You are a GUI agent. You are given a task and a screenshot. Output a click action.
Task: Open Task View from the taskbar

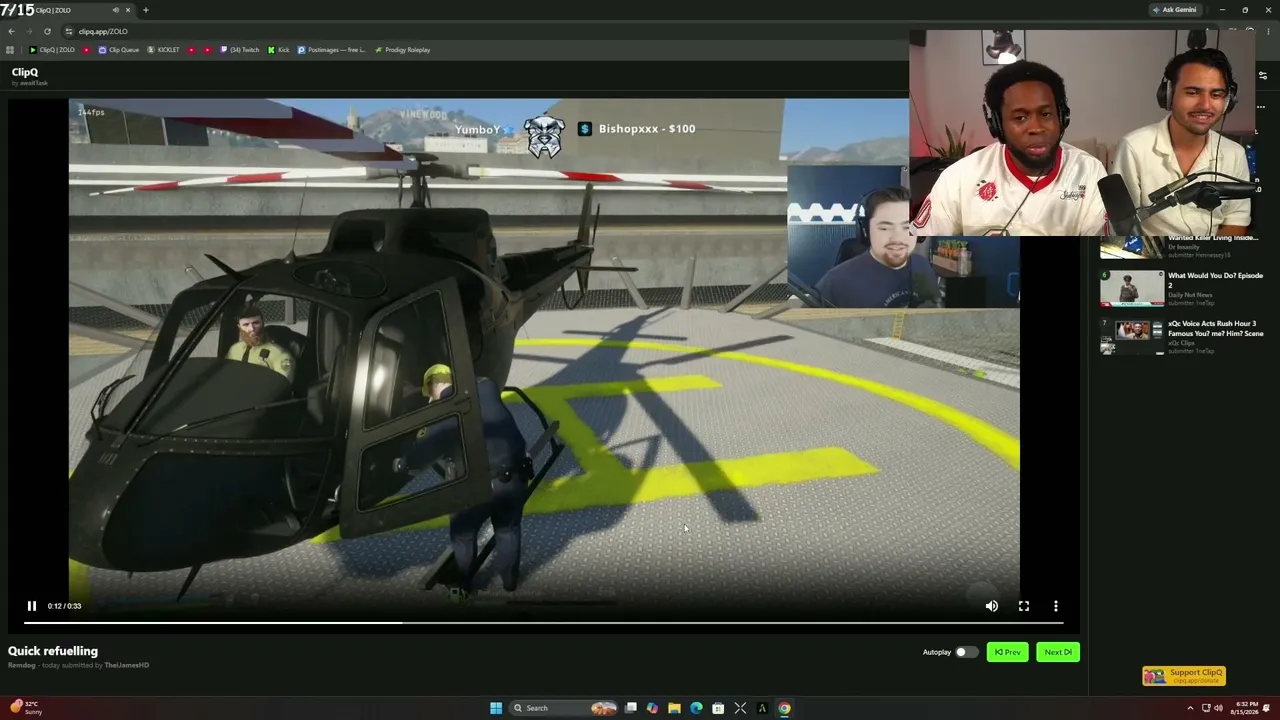pos(631,708)
